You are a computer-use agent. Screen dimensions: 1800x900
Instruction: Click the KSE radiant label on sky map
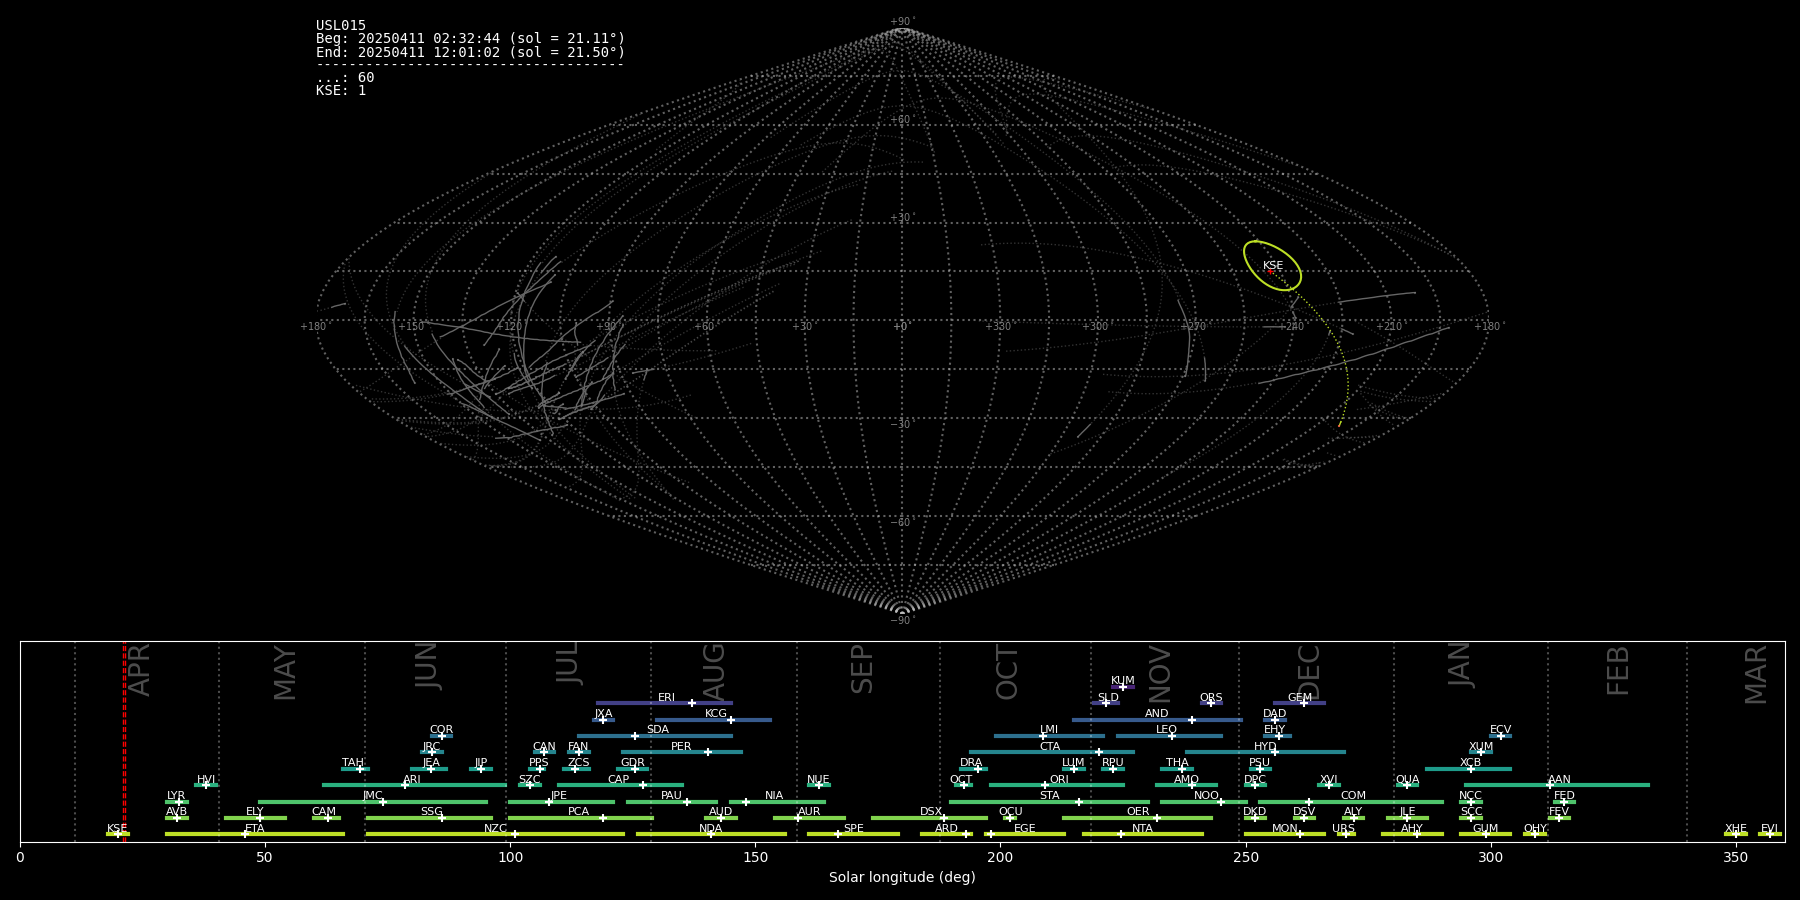tap(1272, 266)
